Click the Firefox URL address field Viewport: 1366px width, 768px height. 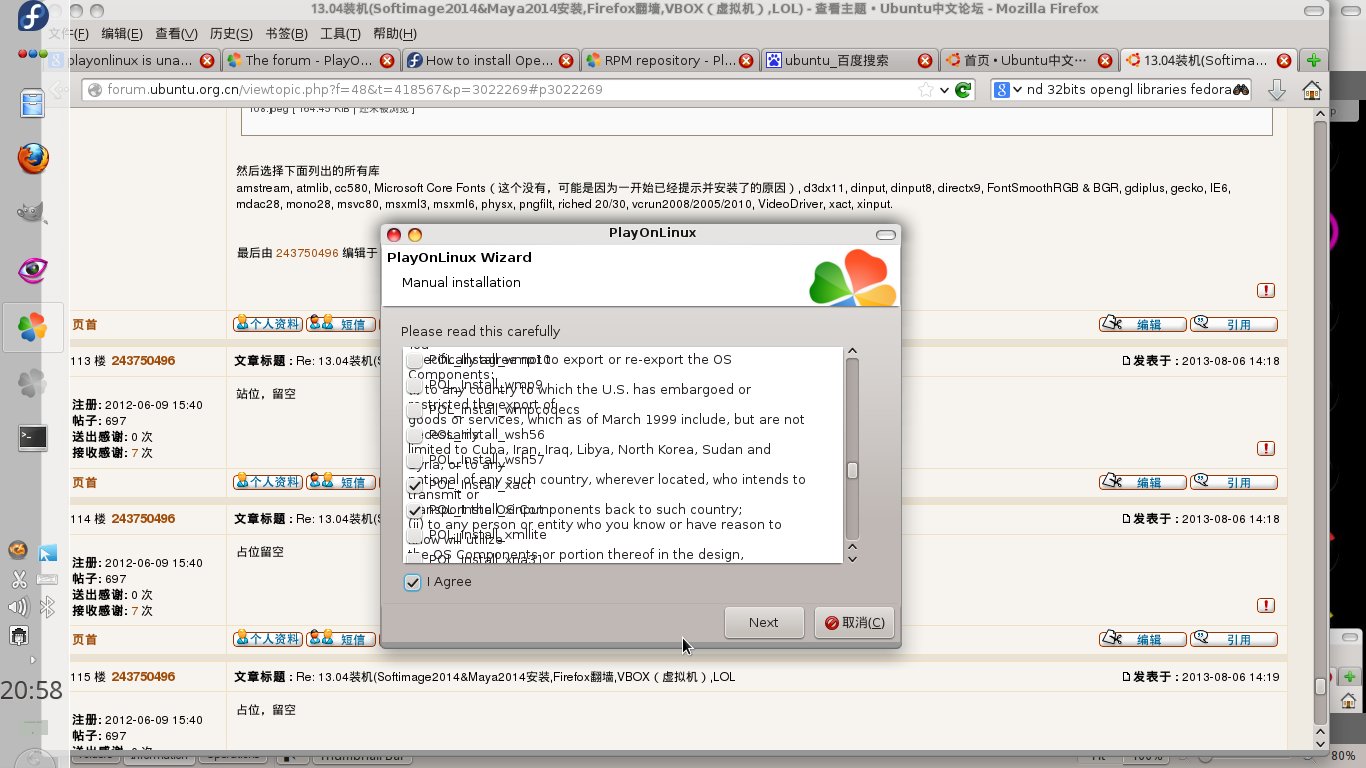click(510, 90)
